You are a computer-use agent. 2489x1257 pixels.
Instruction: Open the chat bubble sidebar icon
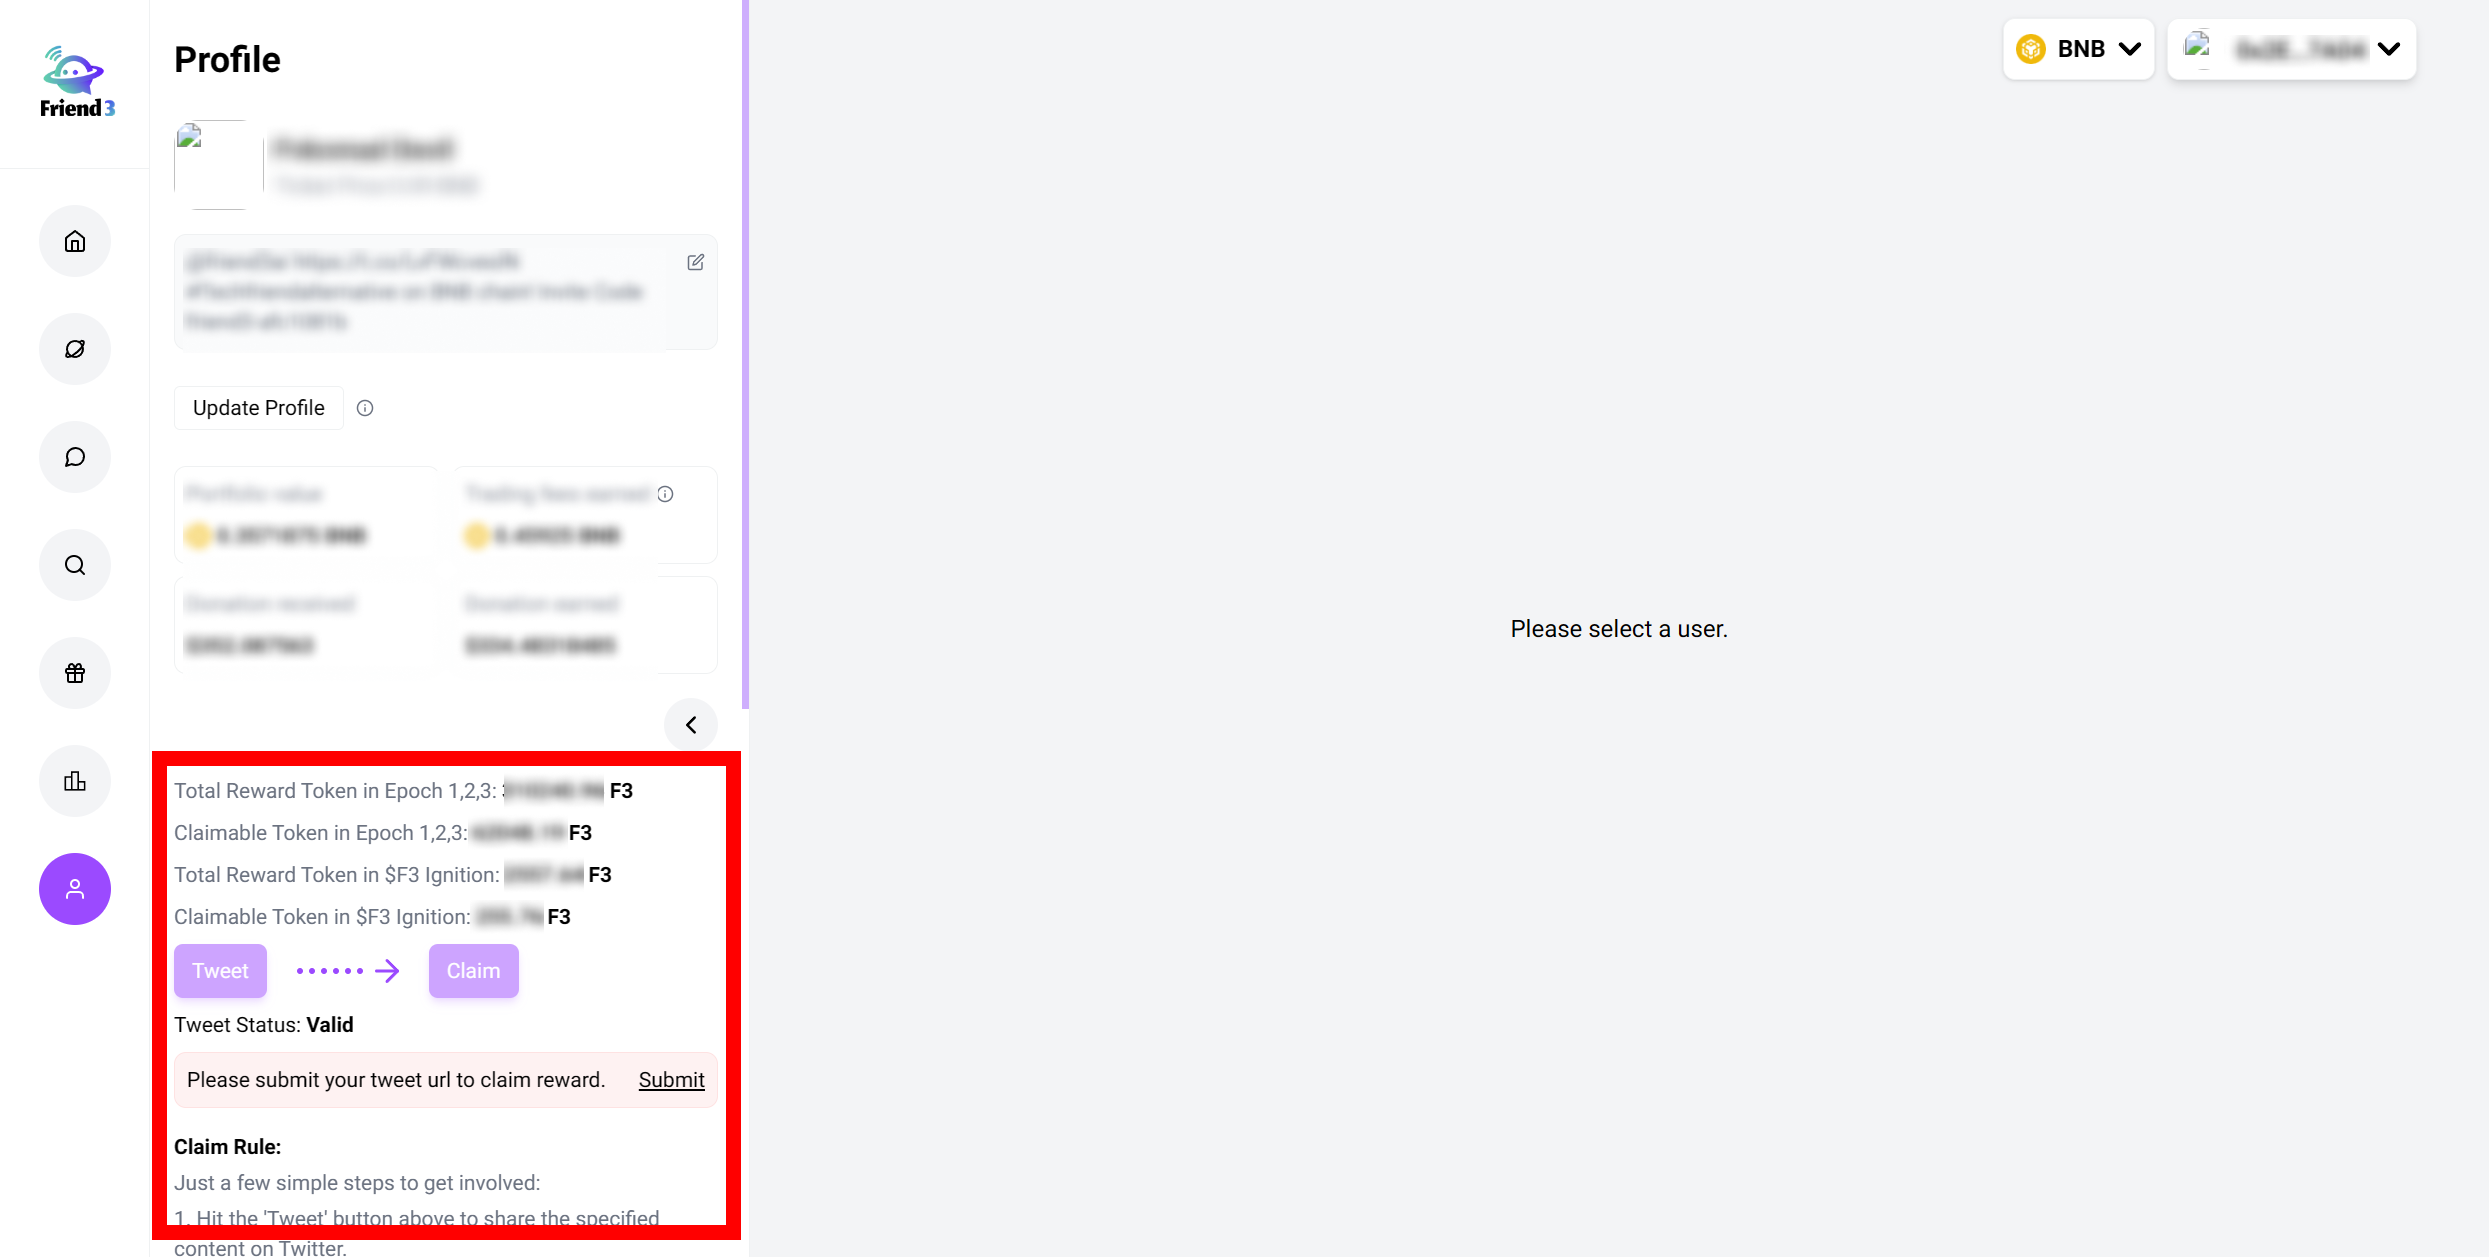(x=75, y=457)
